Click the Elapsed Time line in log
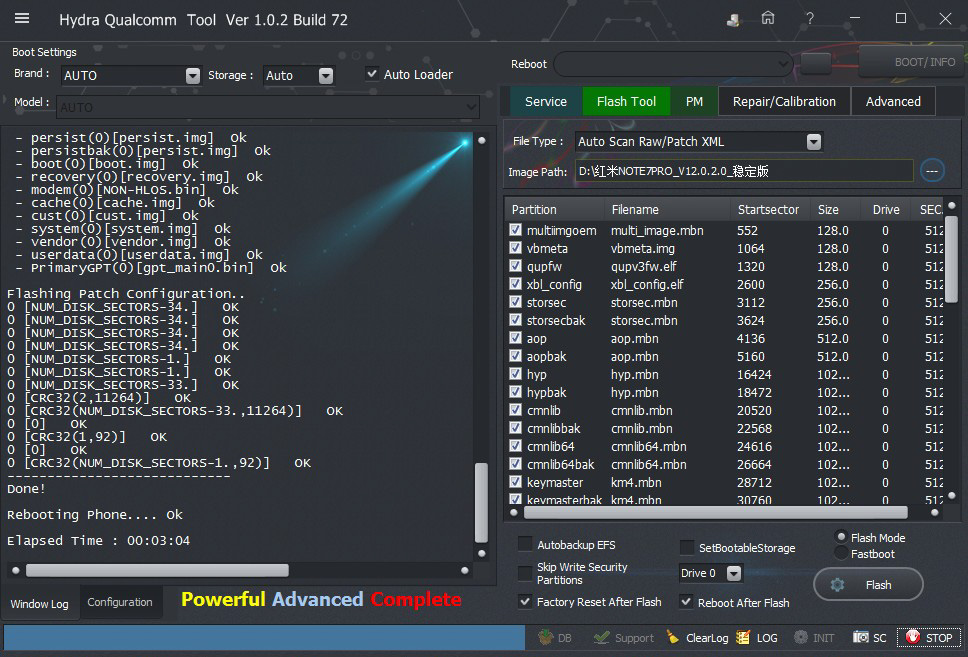968x657 pixels. [x=98, y=540]
